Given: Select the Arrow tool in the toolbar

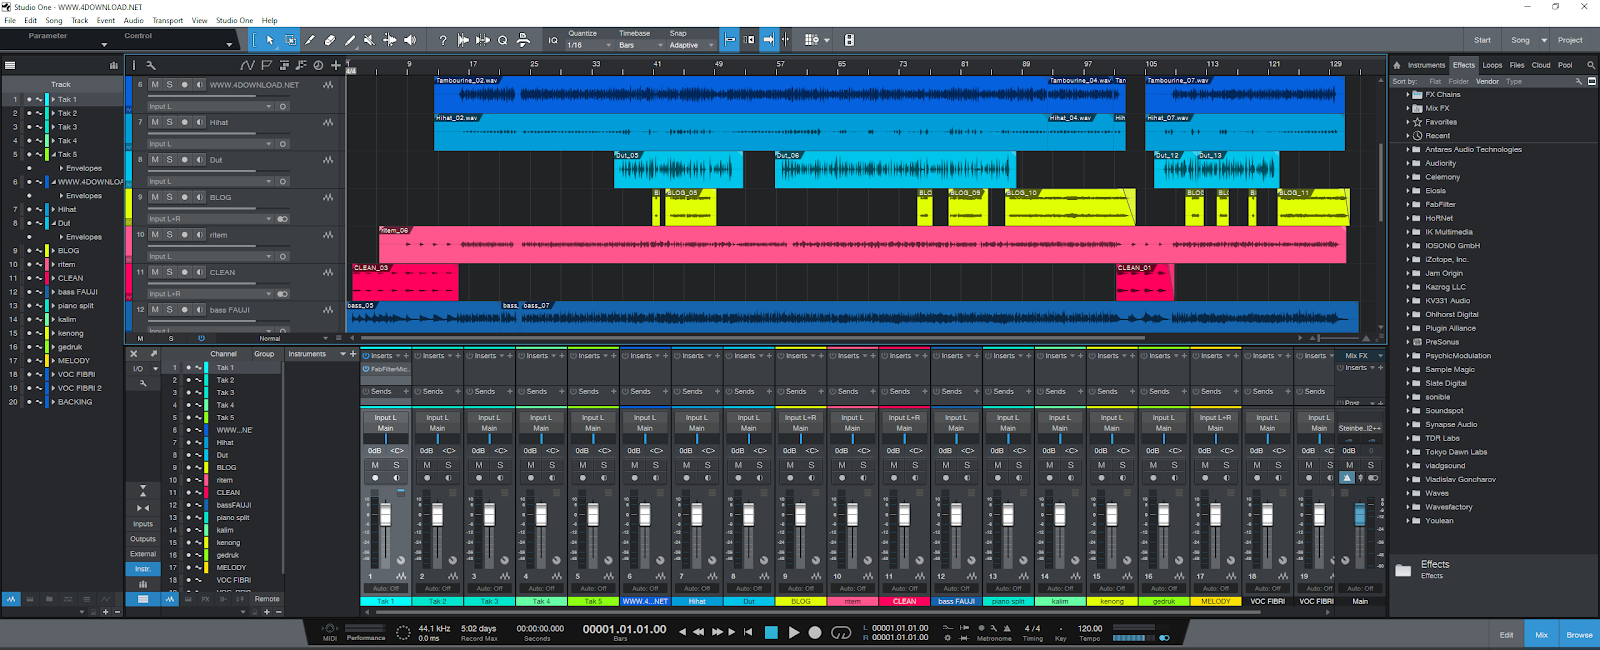Looking at the screenshot, I should pos(270,40).
